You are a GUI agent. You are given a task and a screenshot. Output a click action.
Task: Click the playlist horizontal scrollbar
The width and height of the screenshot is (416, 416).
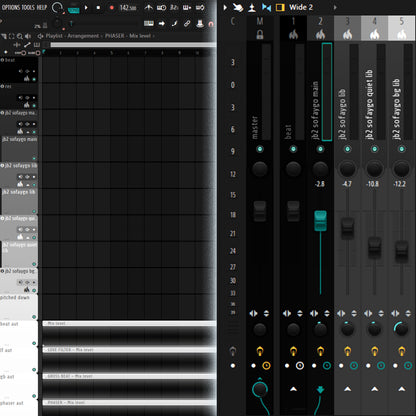point(133,45)
